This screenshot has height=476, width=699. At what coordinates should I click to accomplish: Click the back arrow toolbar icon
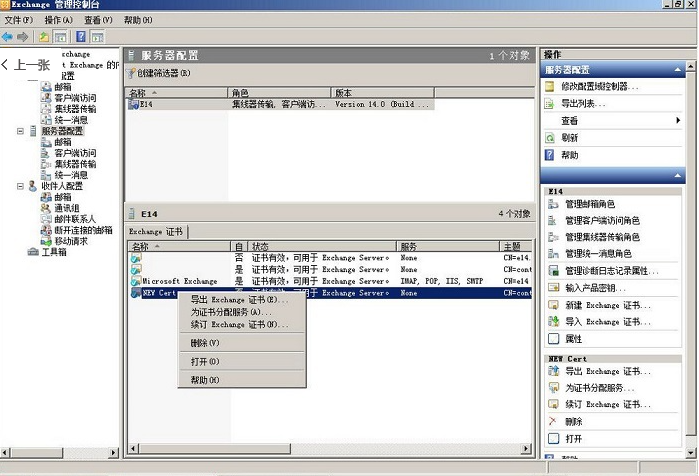pos(8,37)
